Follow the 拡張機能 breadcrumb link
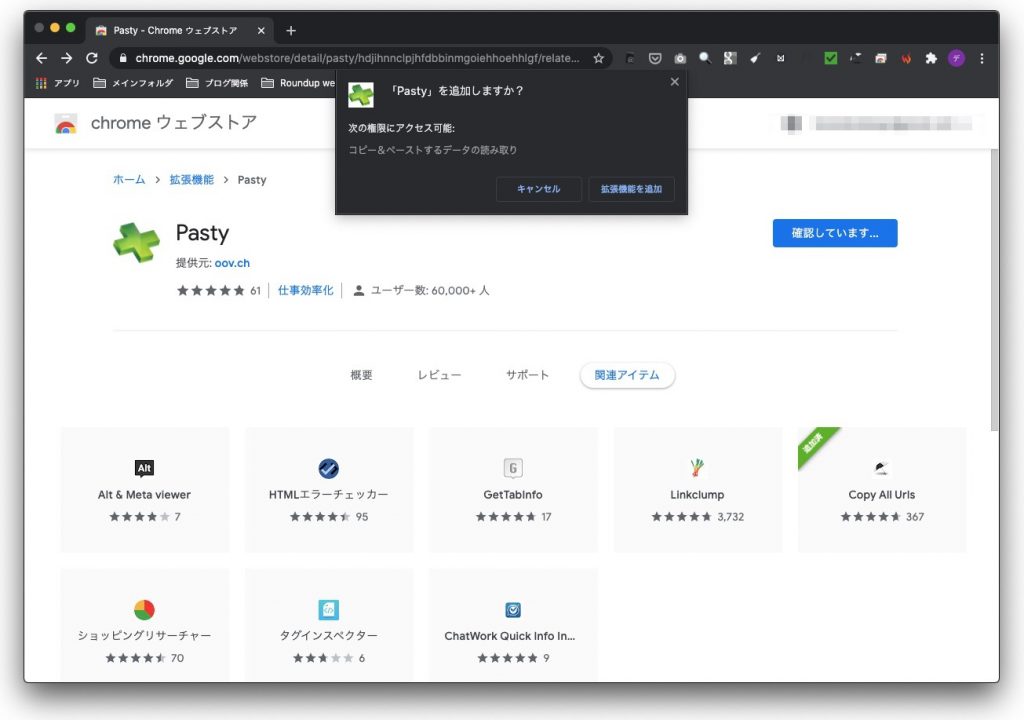Image resolution: width=1024 pixels, height=720 pixels. click(x=192, y=180)
